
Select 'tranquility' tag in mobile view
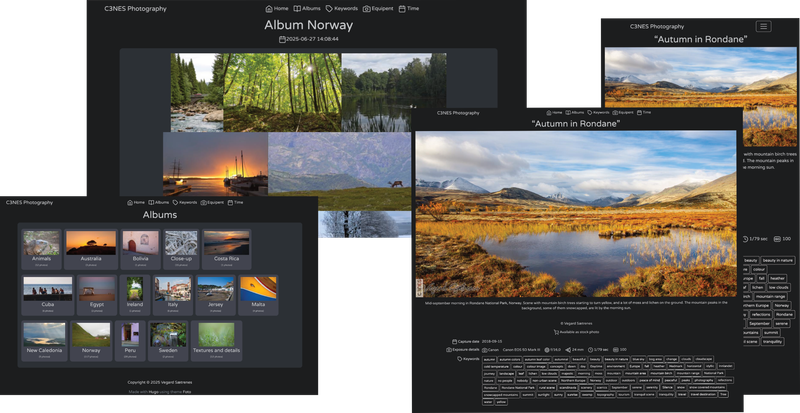tap(772, 342)
